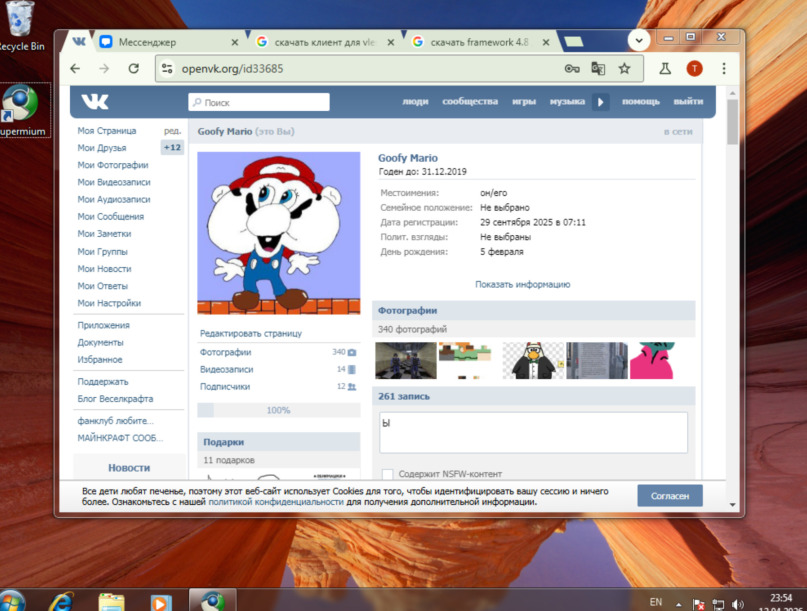Open File Explorer from taskbar
This screenshot has width=807, height=611.
112,602
